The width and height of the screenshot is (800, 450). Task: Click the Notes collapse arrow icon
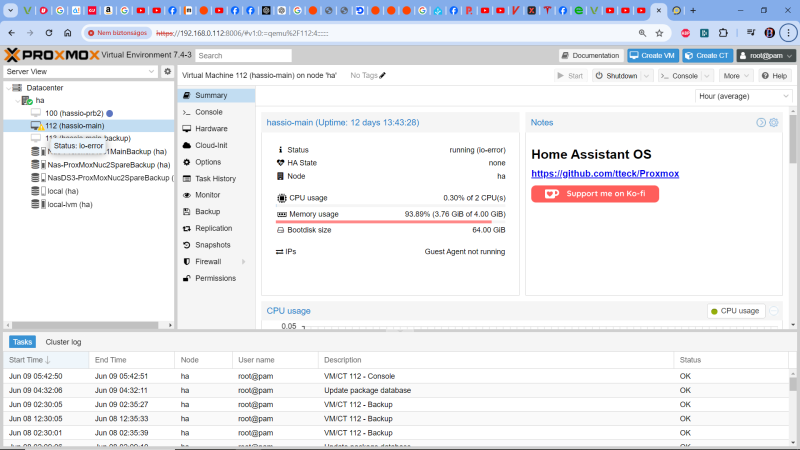click(761, 122)
